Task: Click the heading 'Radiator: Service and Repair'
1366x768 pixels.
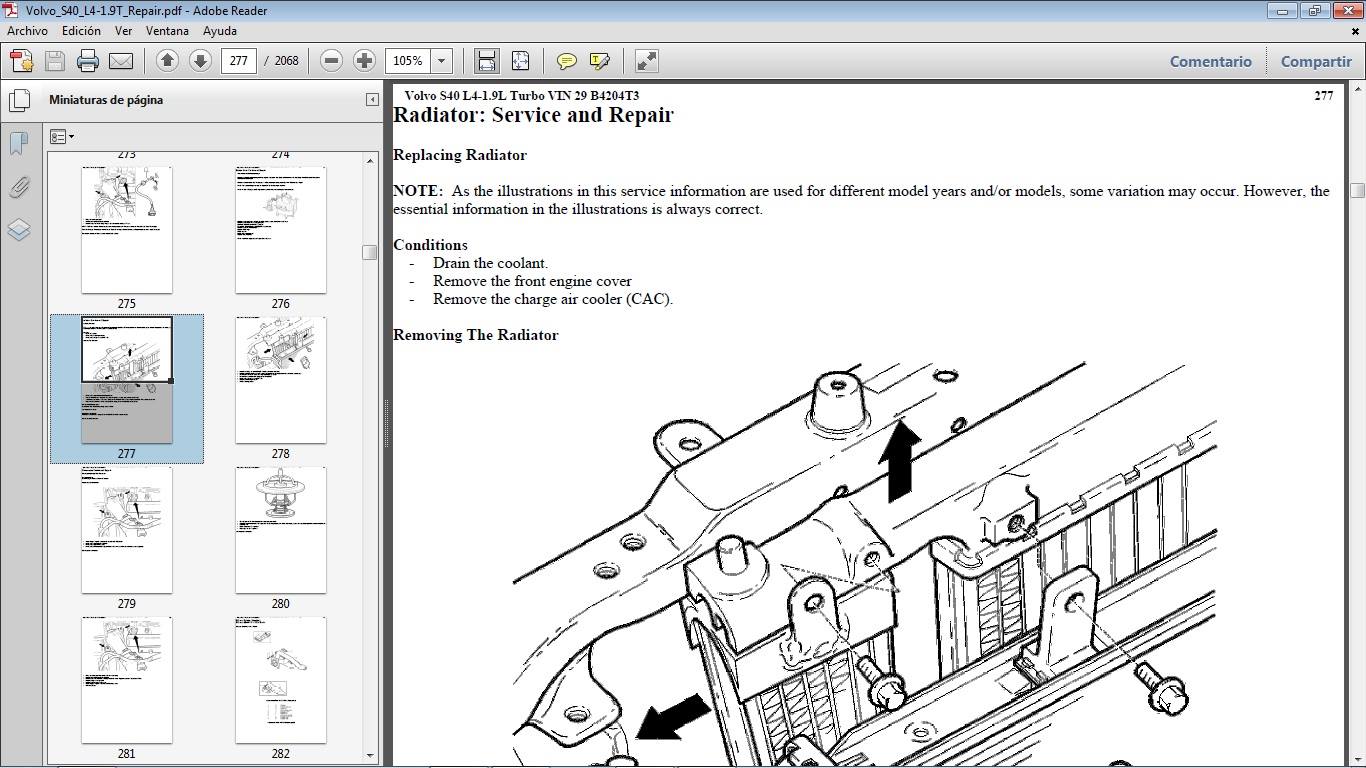Action: [533, 115]
